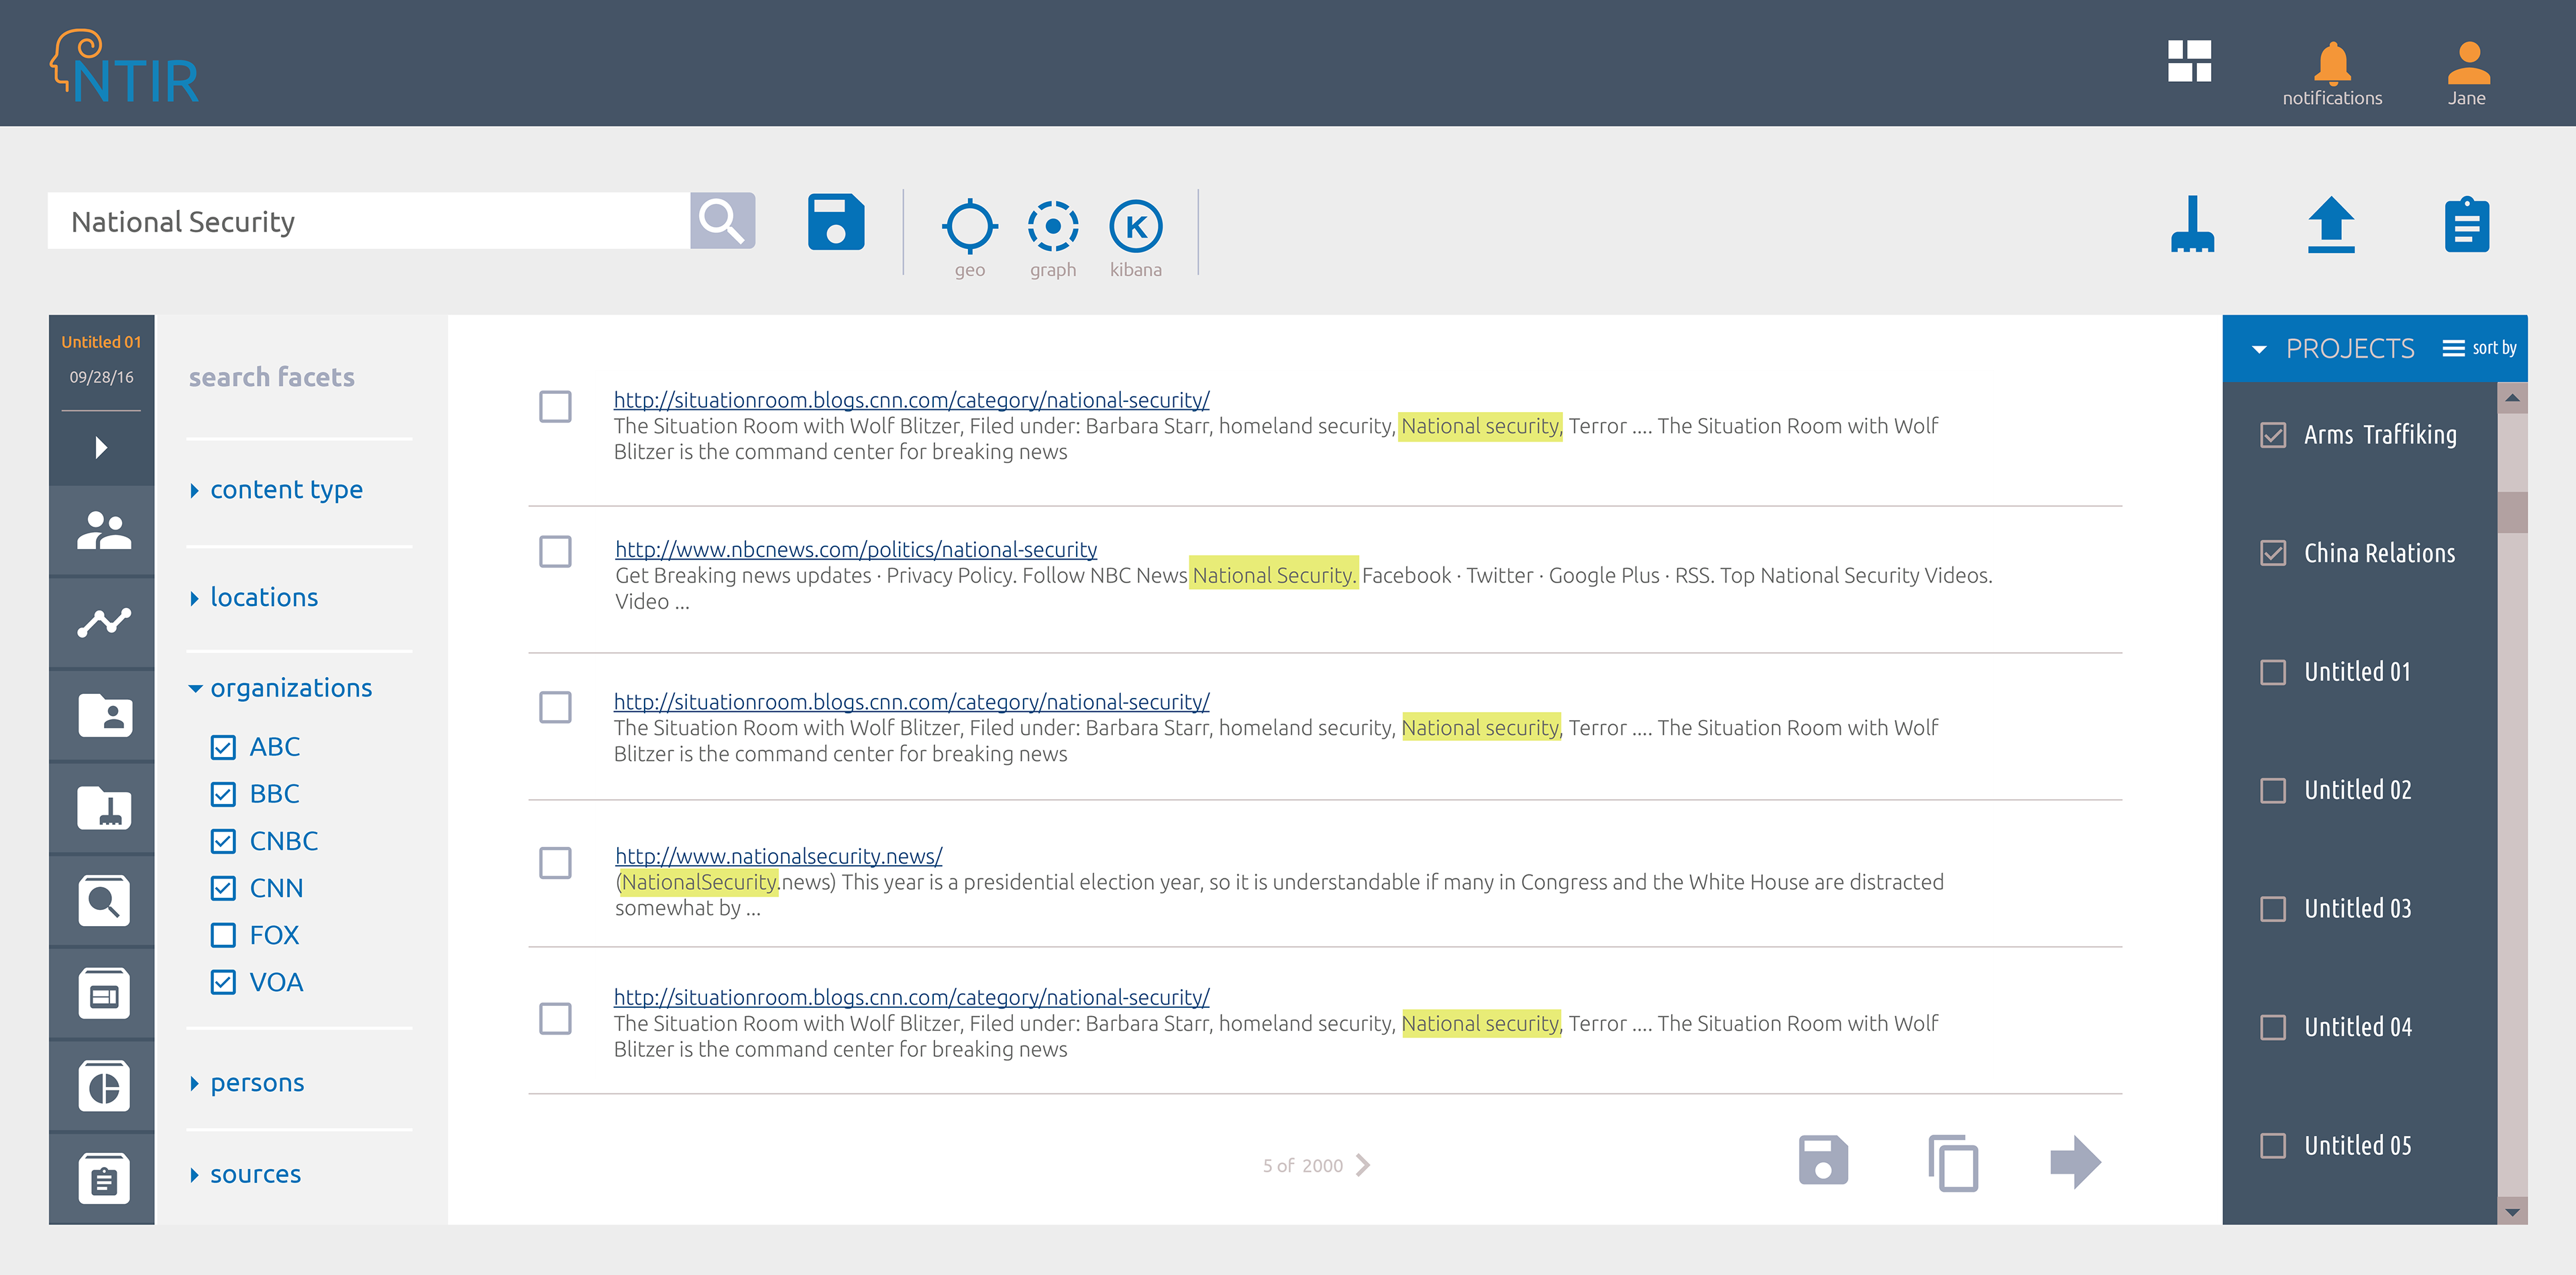Open the nbcnews.com national-security link

tap(855, 549)
